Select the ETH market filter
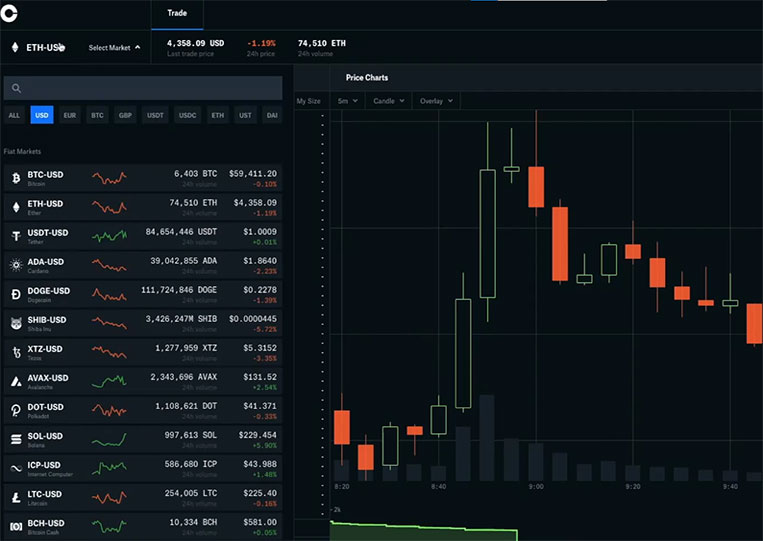This screenshot has height=541, width=763. point(218,115)
